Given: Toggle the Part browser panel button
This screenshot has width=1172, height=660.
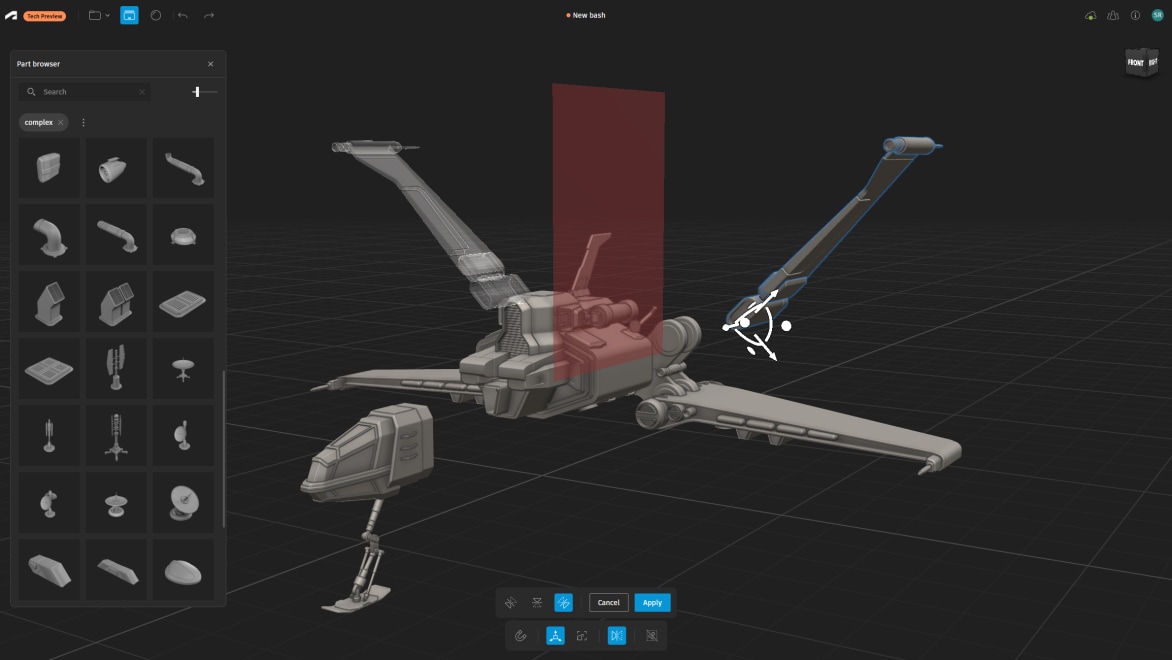Looking at the screenshot, I should point(129,16).
